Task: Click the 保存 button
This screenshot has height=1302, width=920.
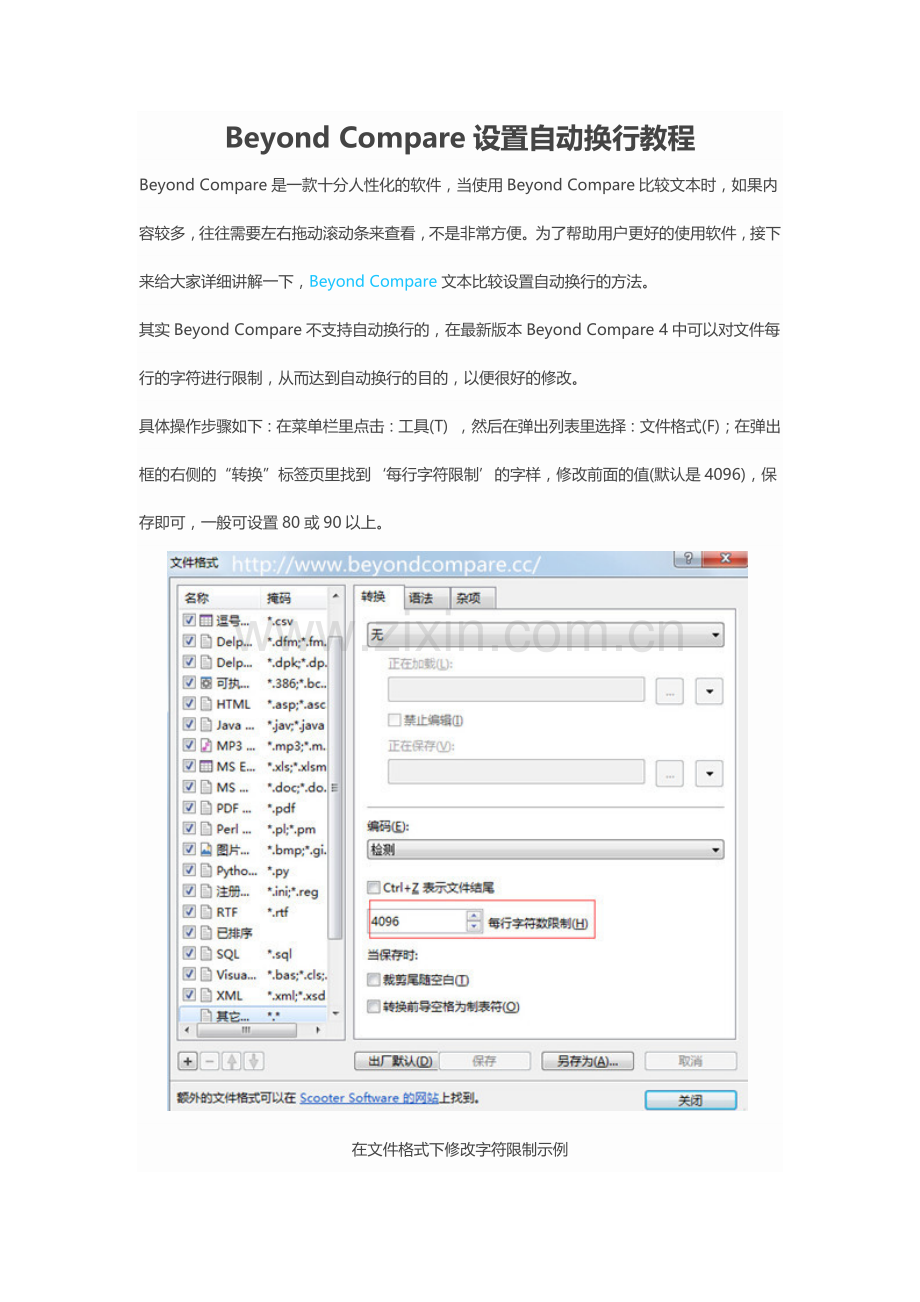Action: click(x=484, y=1061)
